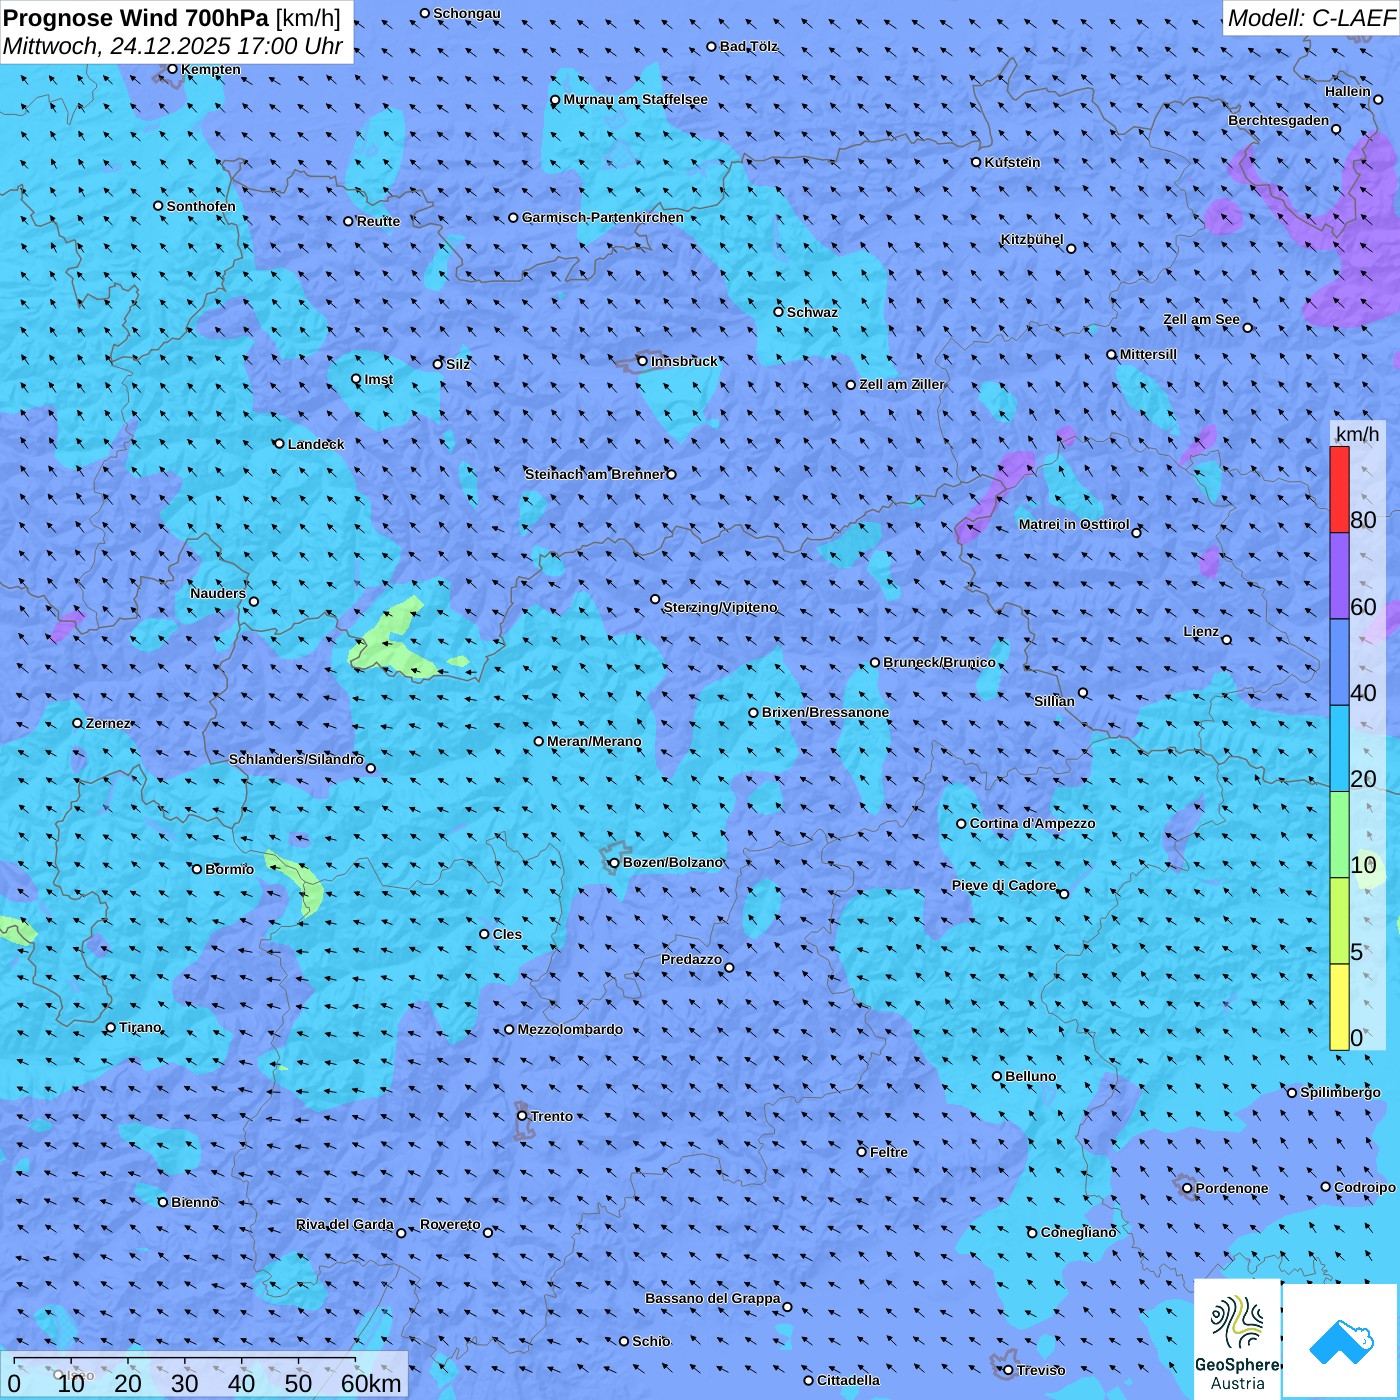
Task: Select the blue 40–60 km/h legend swatch
Action: [1339, 663]
